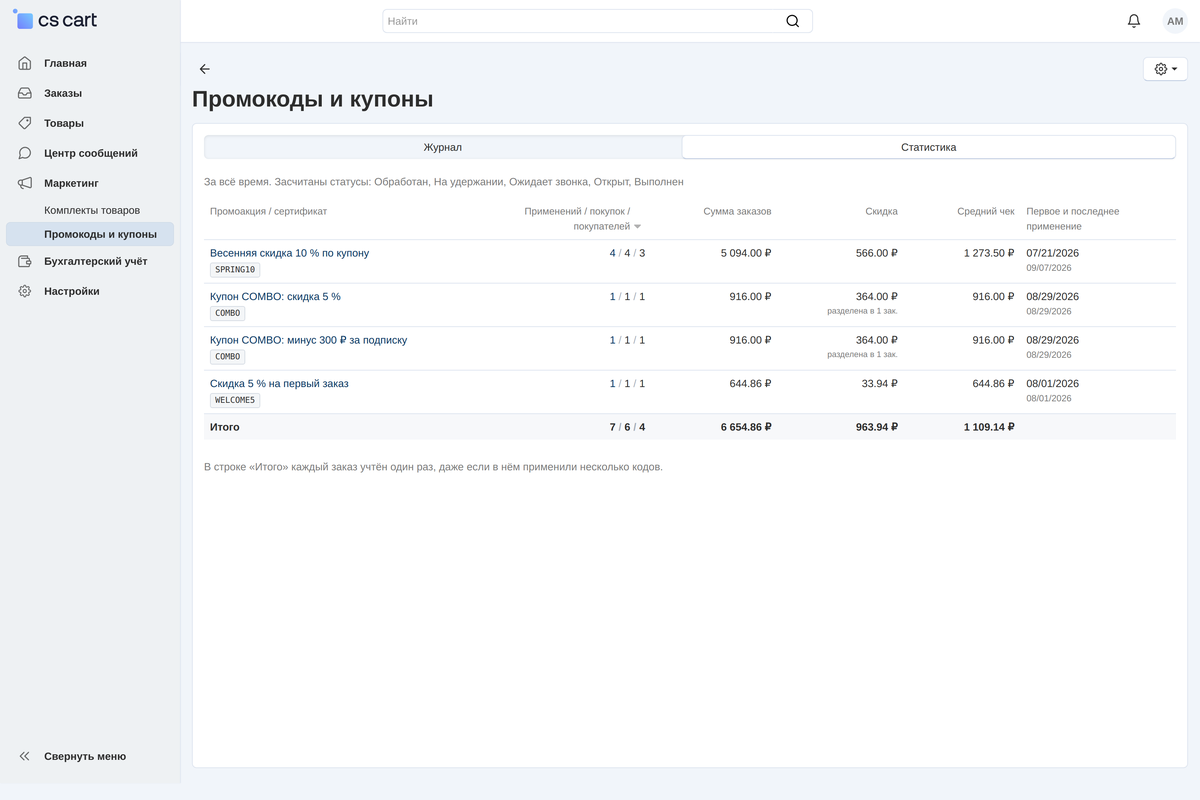Click the gear icon beside Настройки
1200x800 pixels.
25,291
